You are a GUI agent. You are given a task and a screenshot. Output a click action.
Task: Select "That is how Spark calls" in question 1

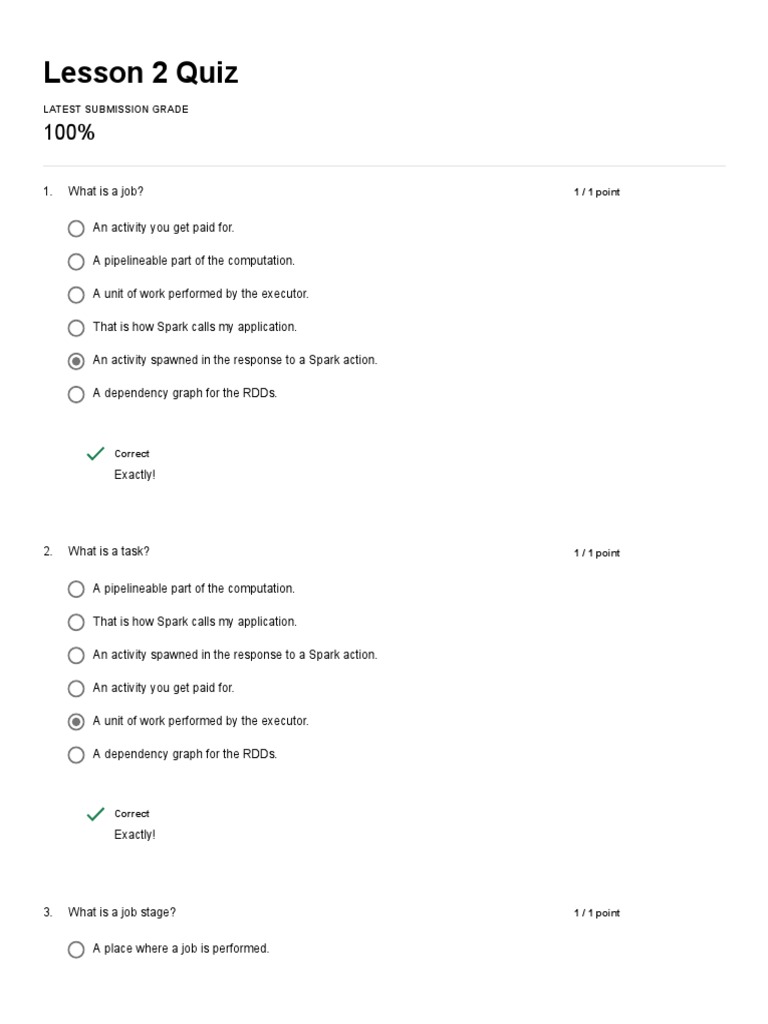76,328
